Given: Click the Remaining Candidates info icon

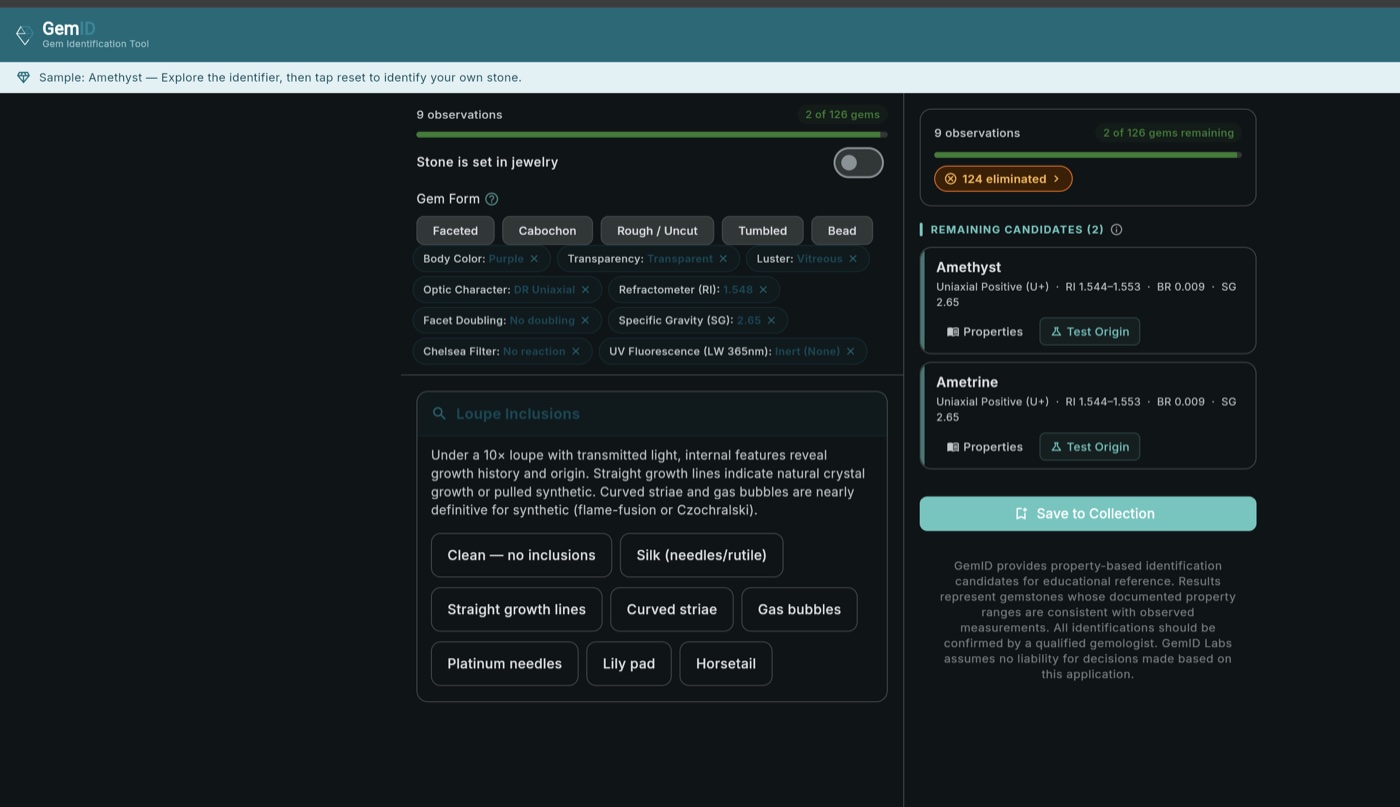Looking at the screenshot, I should [x=1116, y=230].
